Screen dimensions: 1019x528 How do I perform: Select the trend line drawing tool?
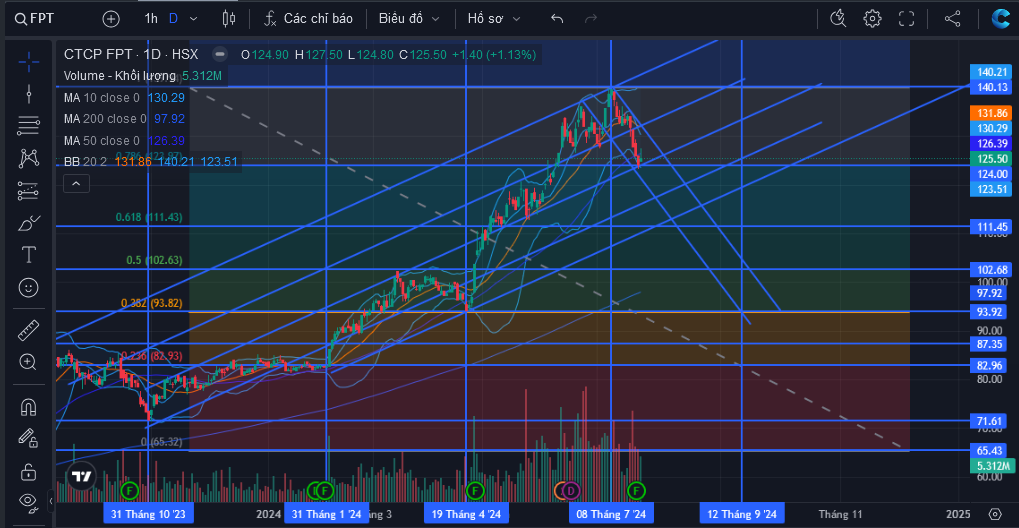(29, 94)
